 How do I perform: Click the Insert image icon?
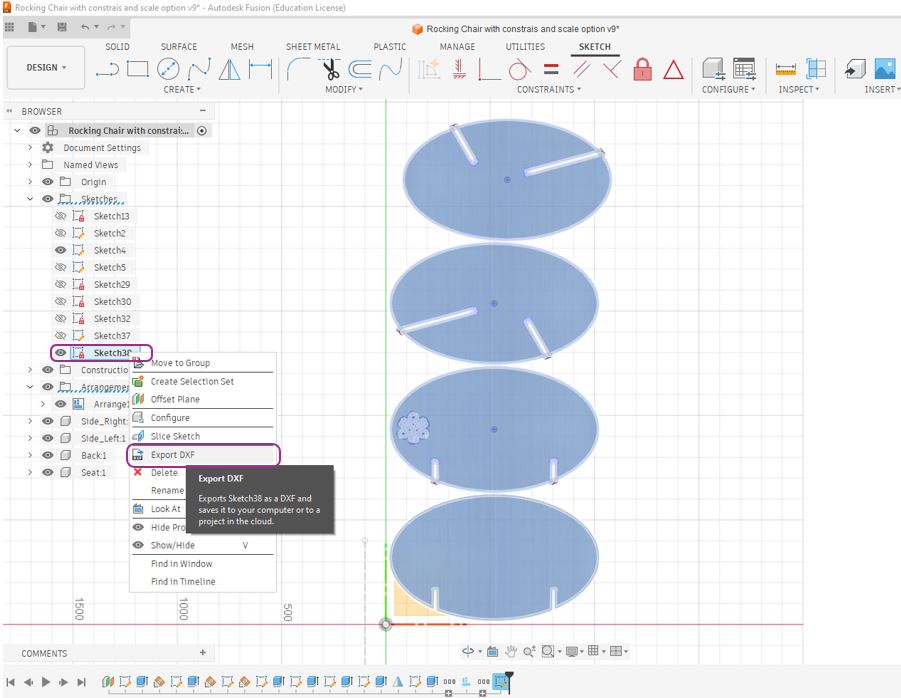(885, 68)
